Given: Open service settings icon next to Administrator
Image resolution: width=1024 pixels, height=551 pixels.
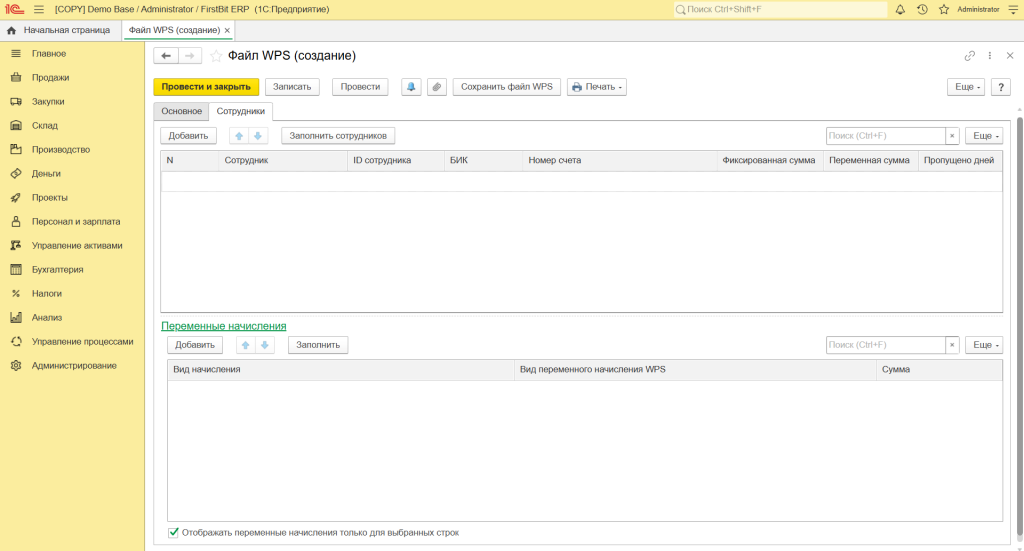Looking at the screenshot, I should coord(1013,9).
